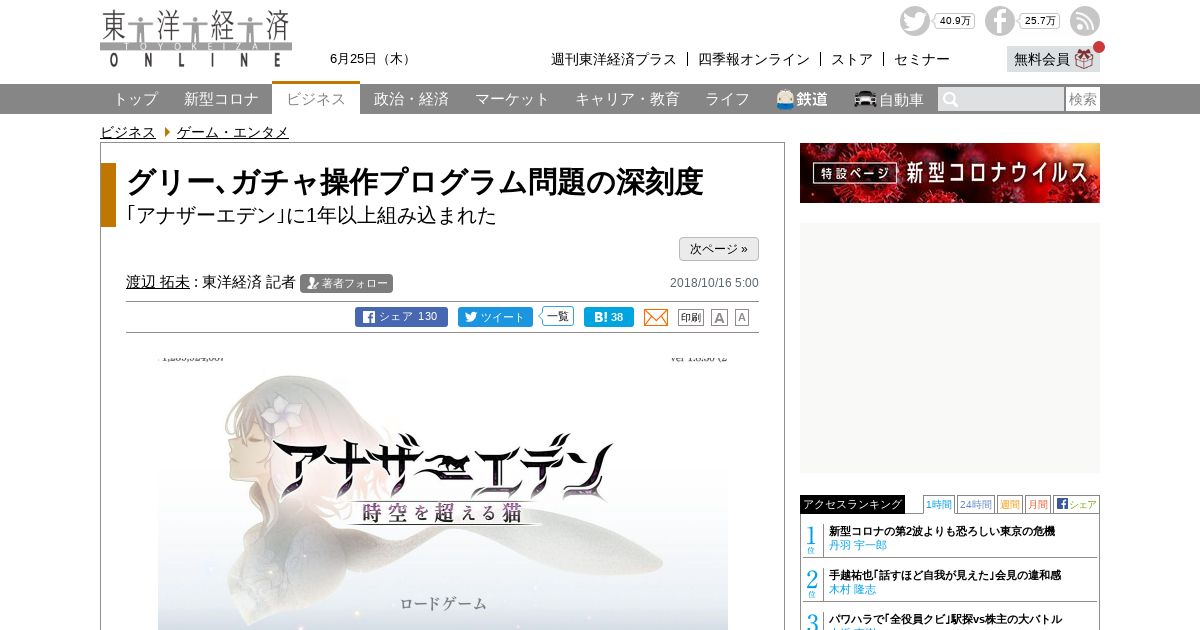Open author 渡辺 拓未 profile link
The width and height of the screenshot is (1200, 630).
[x=158, y=282]
